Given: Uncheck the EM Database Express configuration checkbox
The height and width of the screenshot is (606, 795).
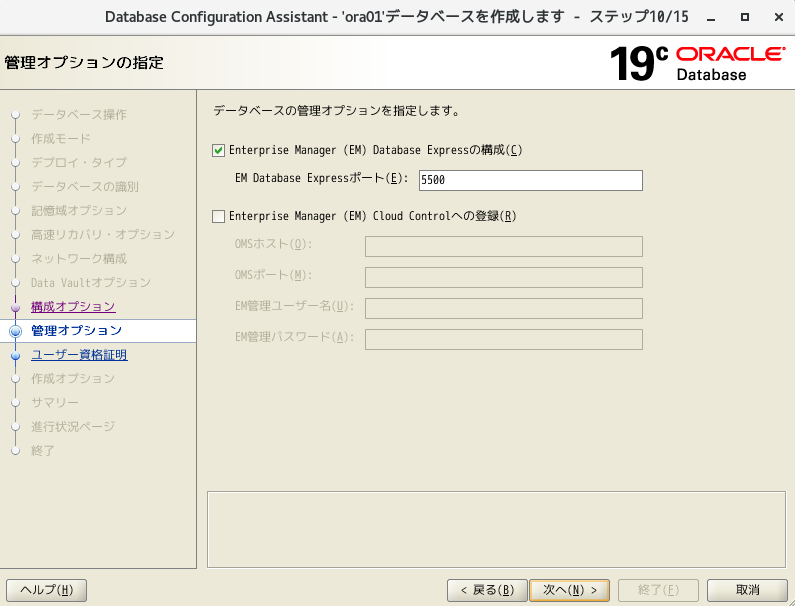Looking at the screenshot, I should click(219, 151).
